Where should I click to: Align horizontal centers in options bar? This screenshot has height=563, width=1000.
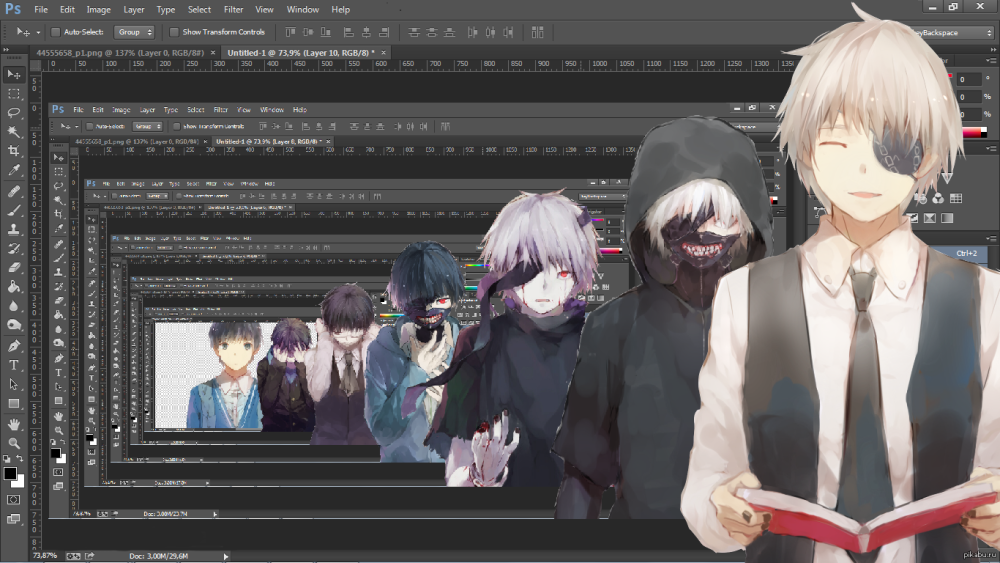tap(367, 32)
